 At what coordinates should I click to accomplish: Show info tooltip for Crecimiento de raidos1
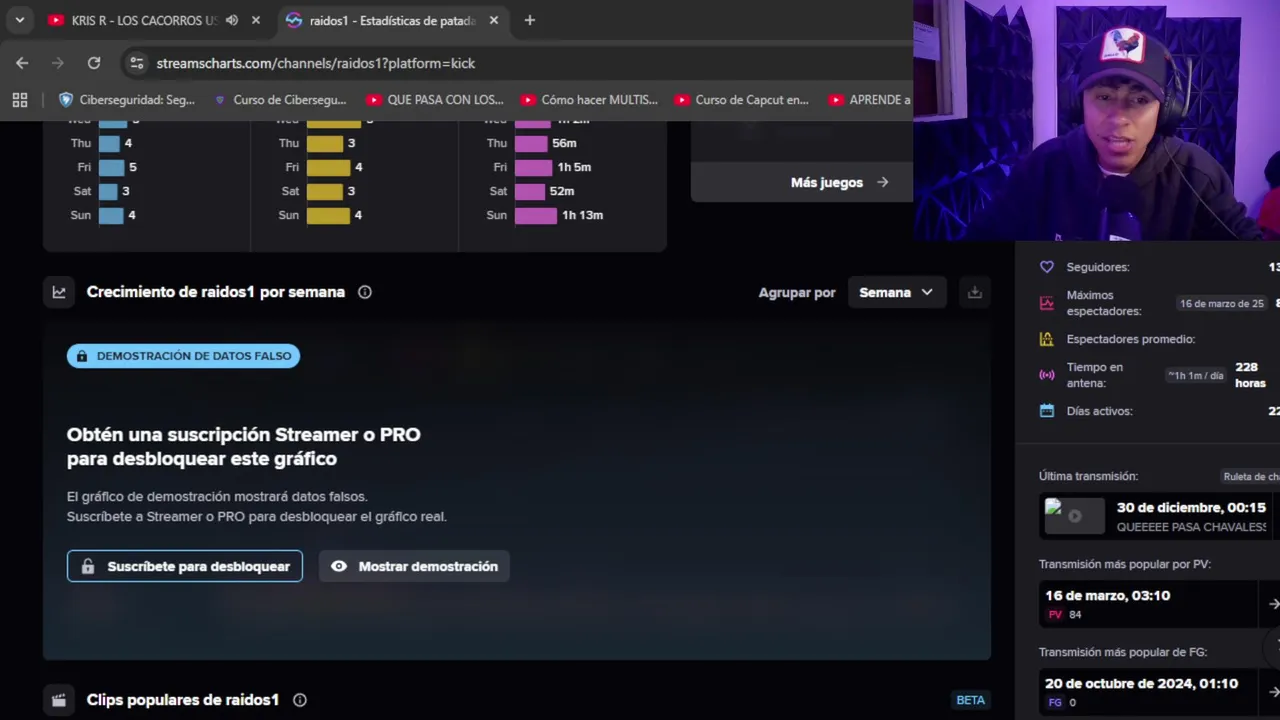click(365, 292)
